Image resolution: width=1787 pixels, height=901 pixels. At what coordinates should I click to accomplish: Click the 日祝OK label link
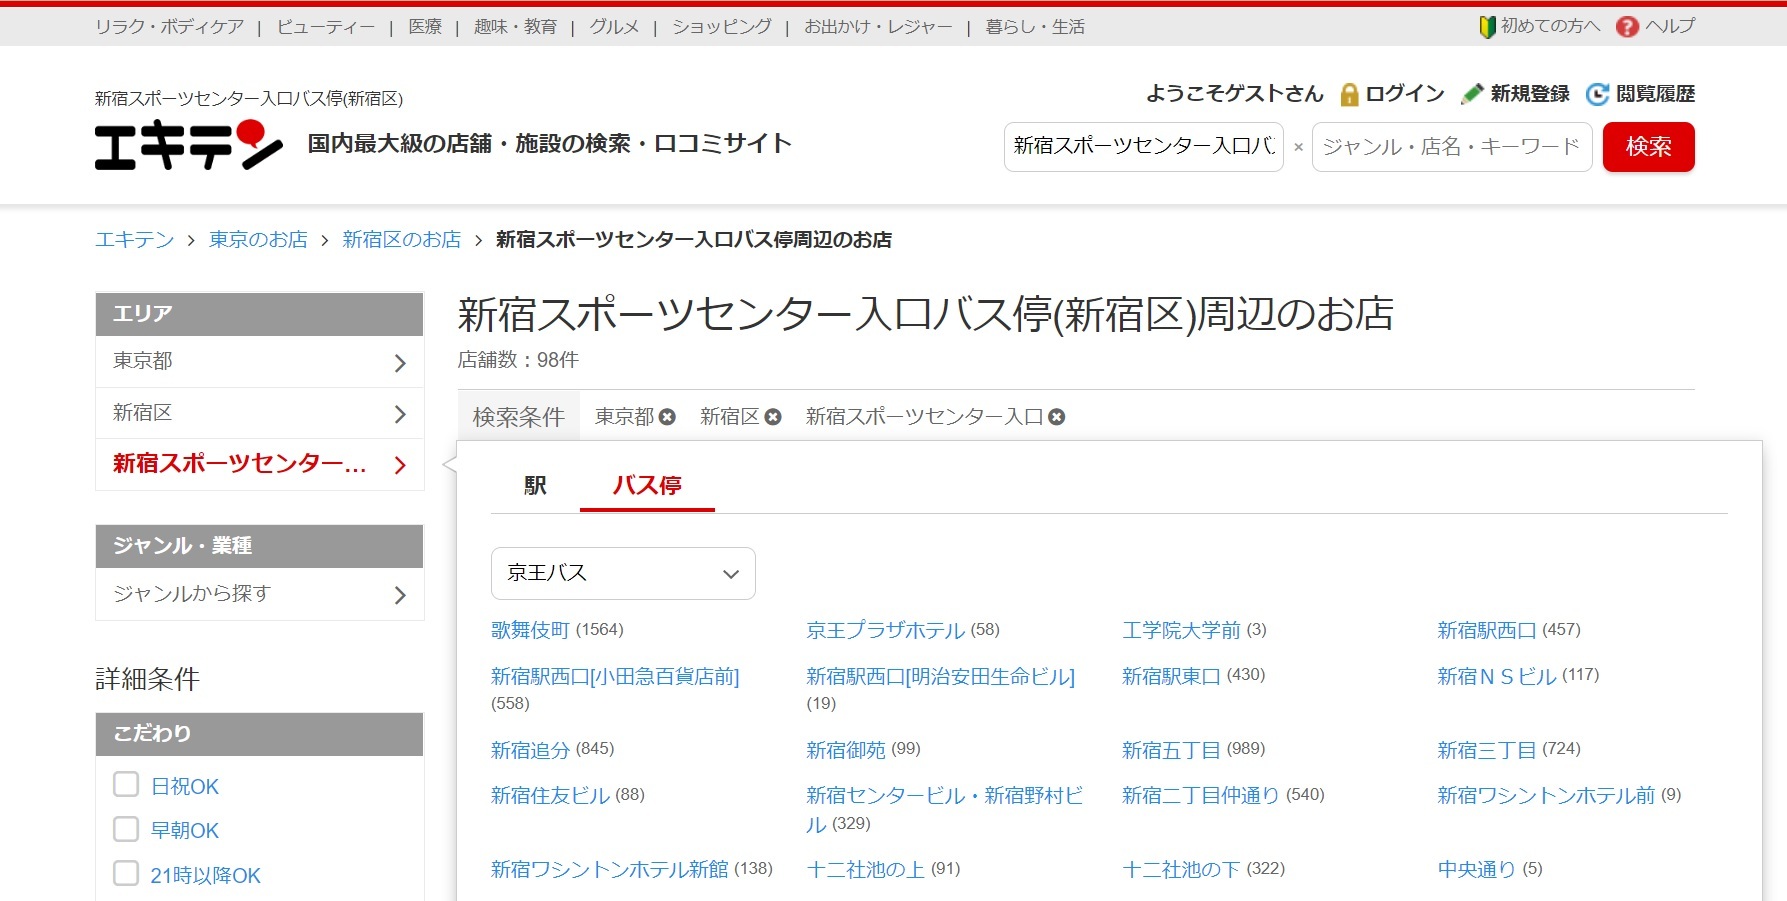point(185,787)
